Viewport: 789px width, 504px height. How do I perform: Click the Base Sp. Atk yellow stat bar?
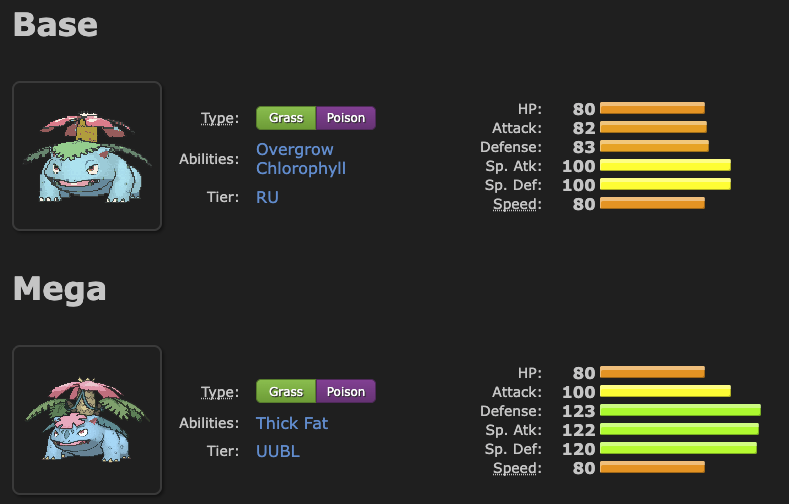pyautogui.click(x=665, y=165)
